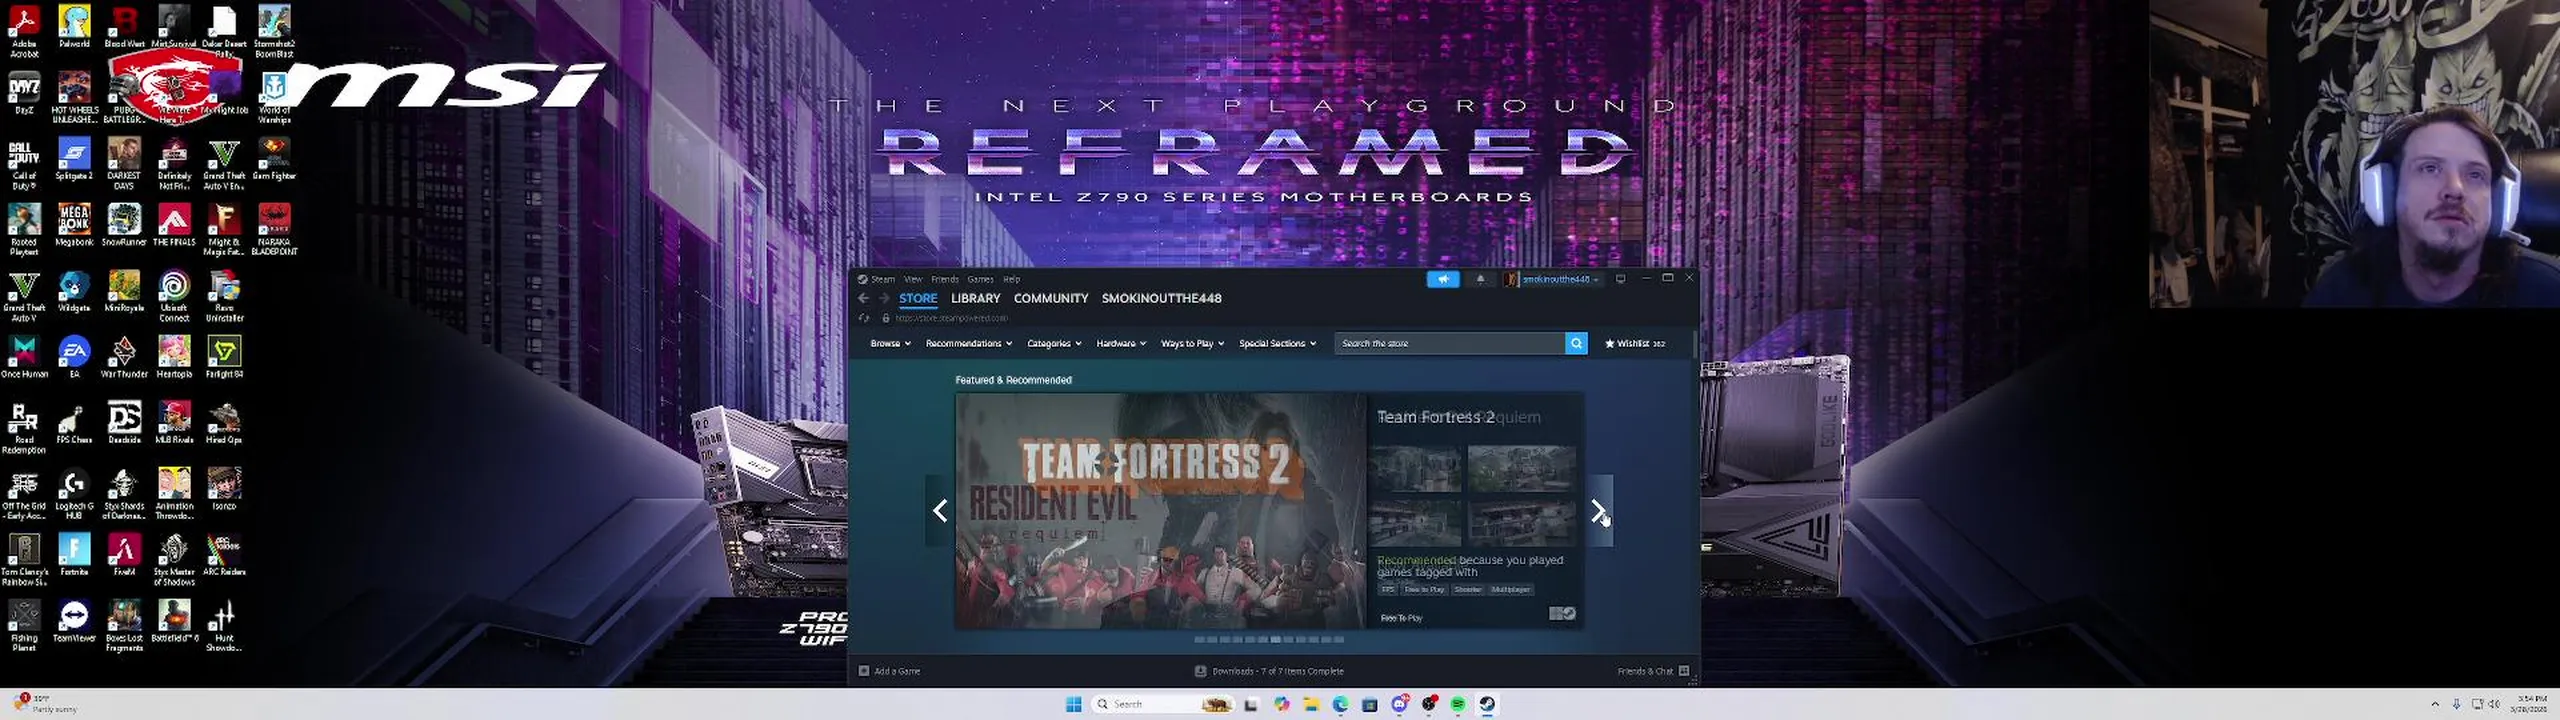This screenshot has height=720, width=2560.
Task: Open Windows Start button
Action: coord(1073,704)
